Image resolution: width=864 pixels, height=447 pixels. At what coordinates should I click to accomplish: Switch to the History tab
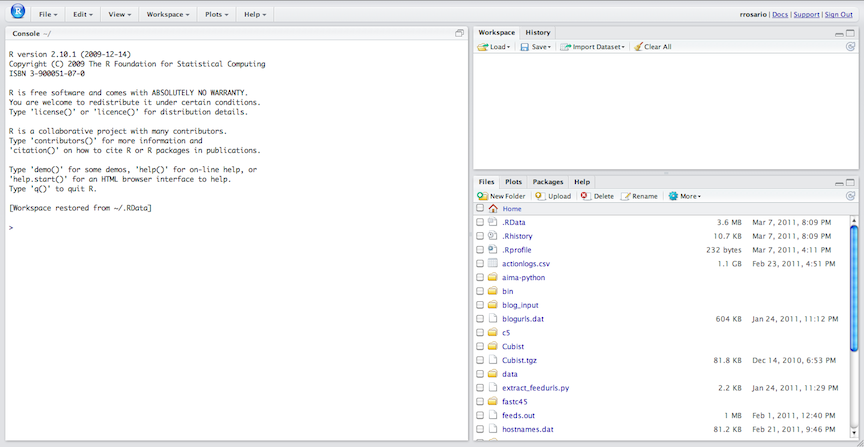coord(538,33)
